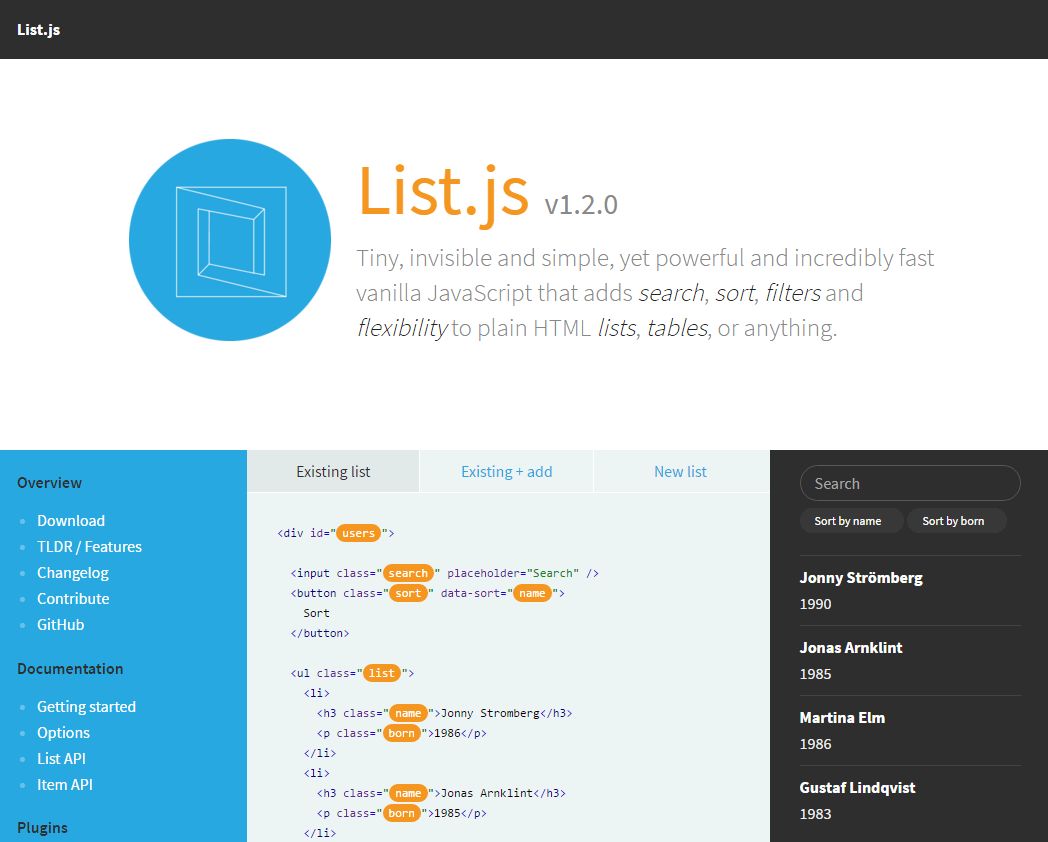Open the Changelog page
Viewport: 1048px width, 842px height.
(x=72, y=572)
